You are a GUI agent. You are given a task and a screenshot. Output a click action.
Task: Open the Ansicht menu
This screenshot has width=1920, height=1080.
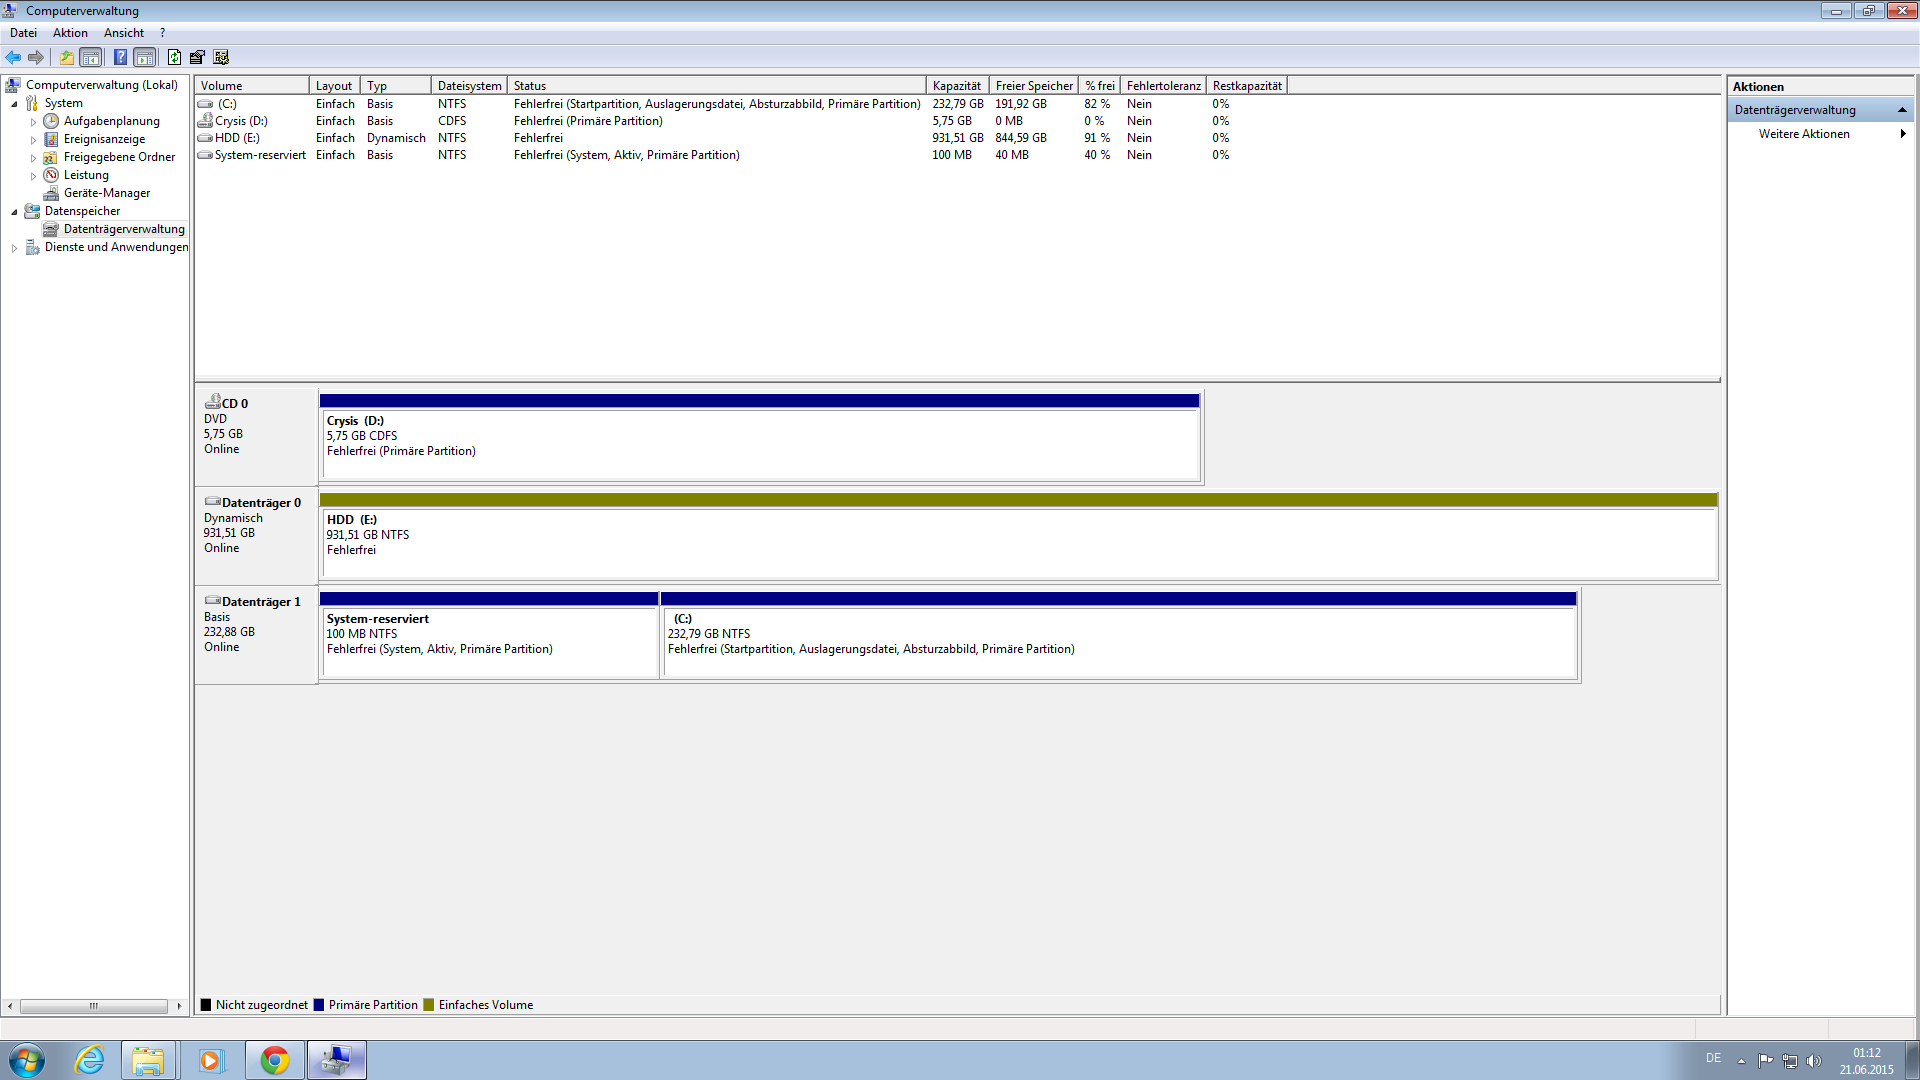(x=123, y=33)
